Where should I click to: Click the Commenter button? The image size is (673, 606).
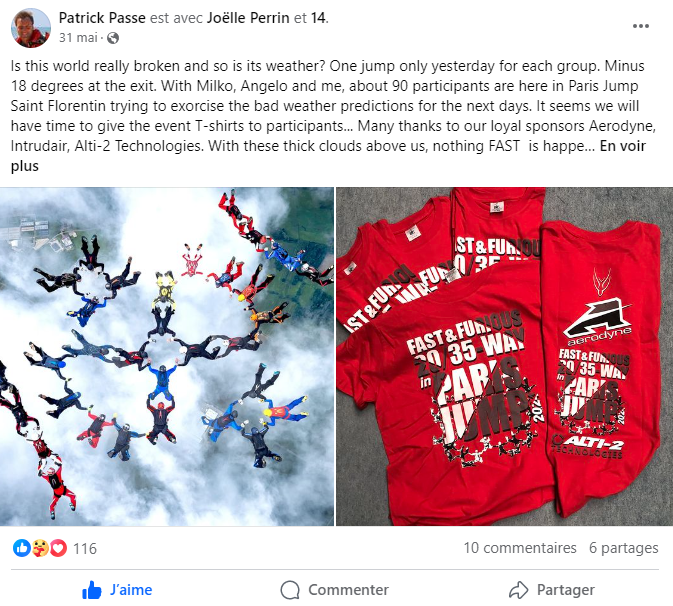coord(334,590)
